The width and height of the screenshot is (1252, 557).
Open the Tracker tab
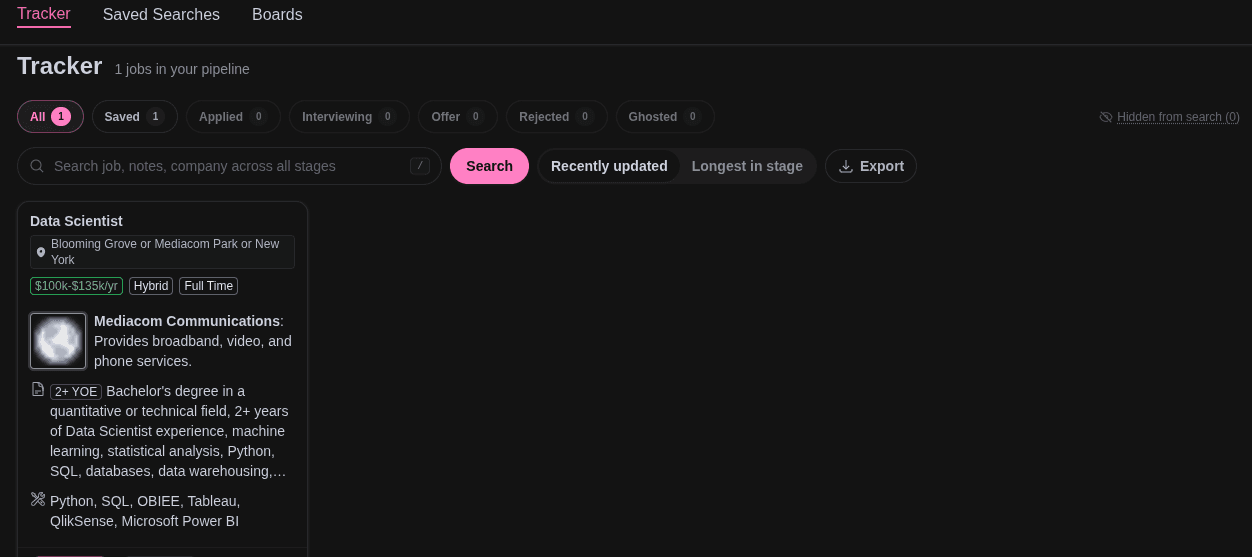(44, 14)
